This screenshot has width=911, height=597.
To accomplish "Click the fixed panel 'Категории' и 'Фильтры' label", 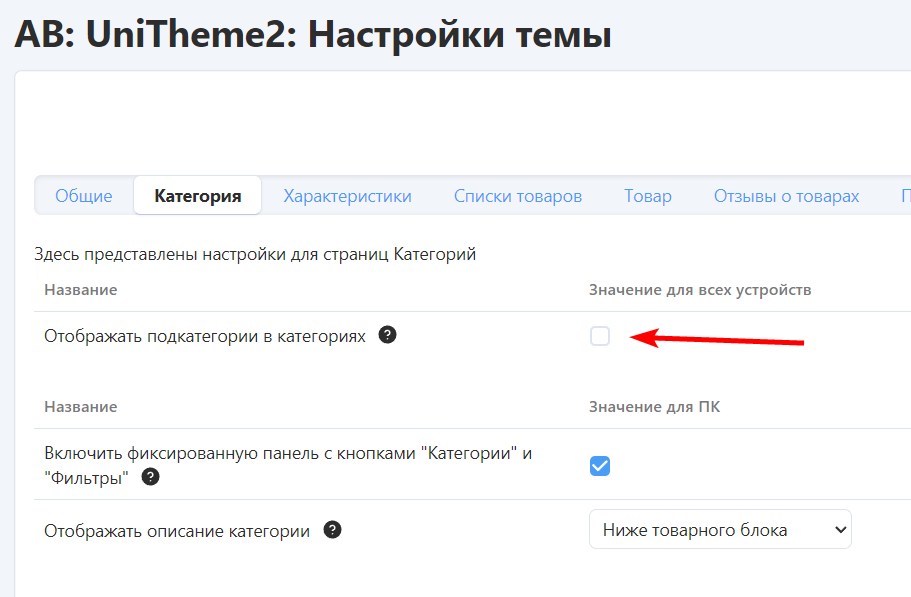I will (288, 465).
